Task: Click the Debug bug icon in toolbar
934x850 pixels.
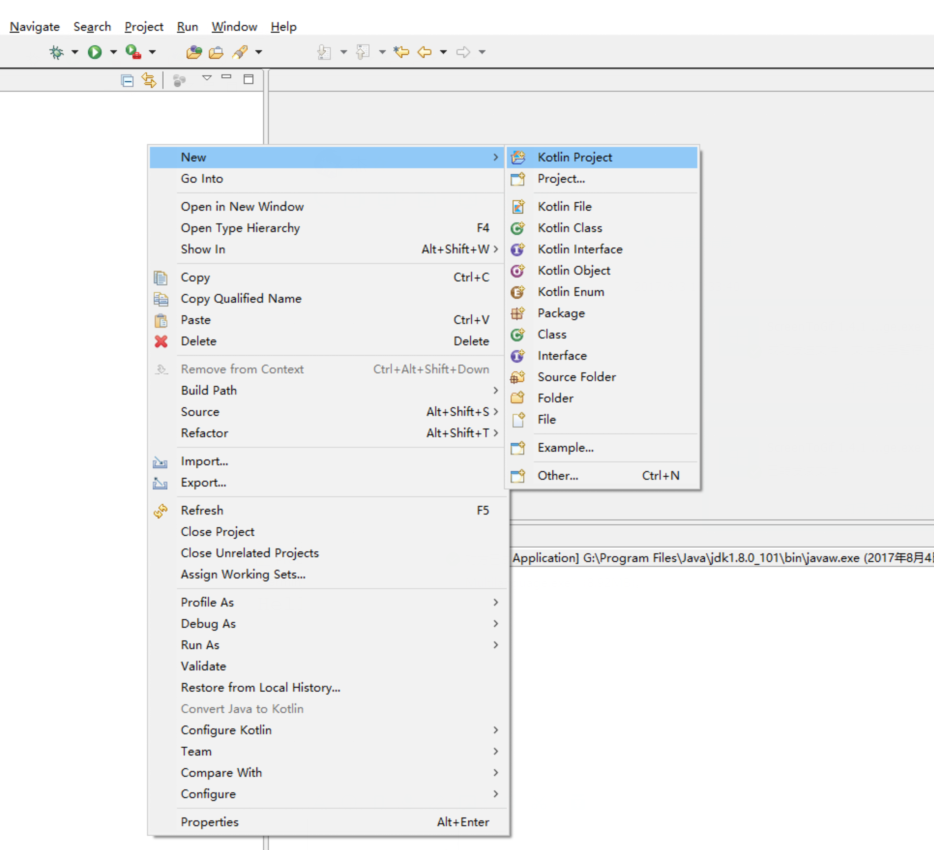Action: [x=57, y=52]
